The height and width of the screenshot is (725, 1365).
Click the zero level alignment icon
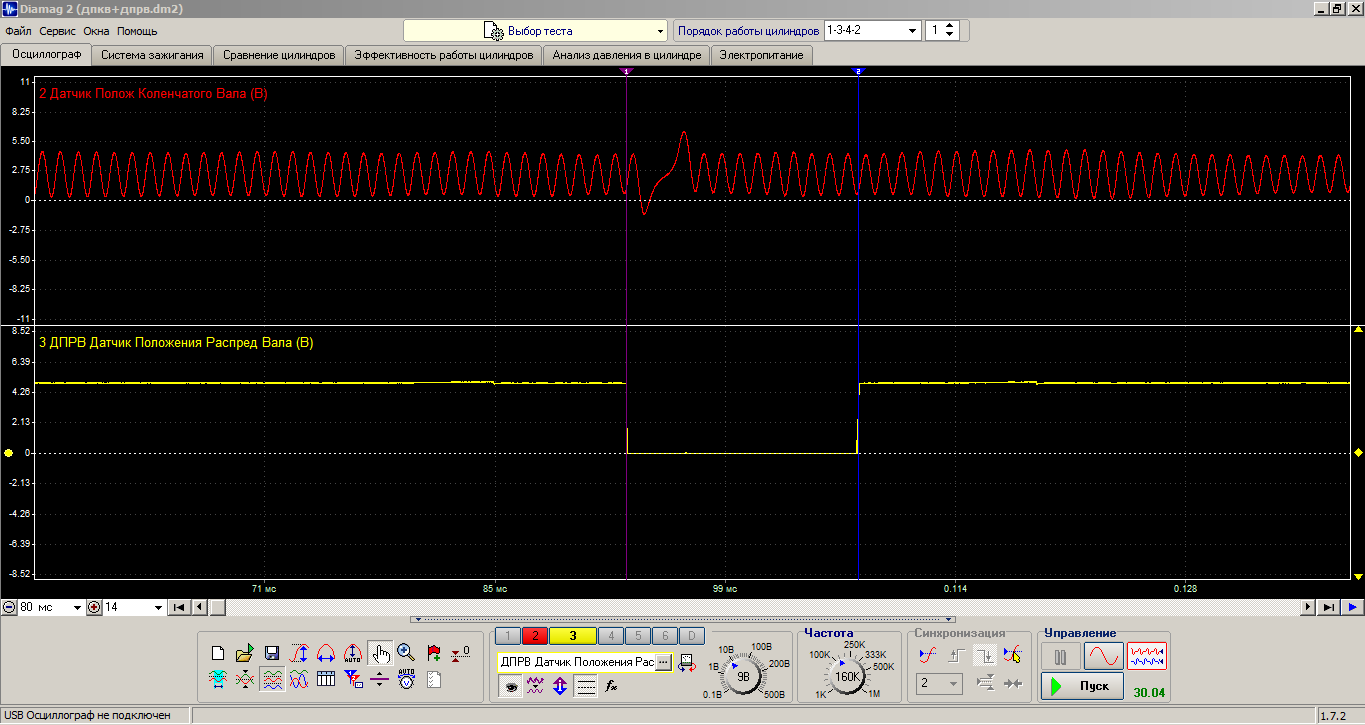pos(461,654)
